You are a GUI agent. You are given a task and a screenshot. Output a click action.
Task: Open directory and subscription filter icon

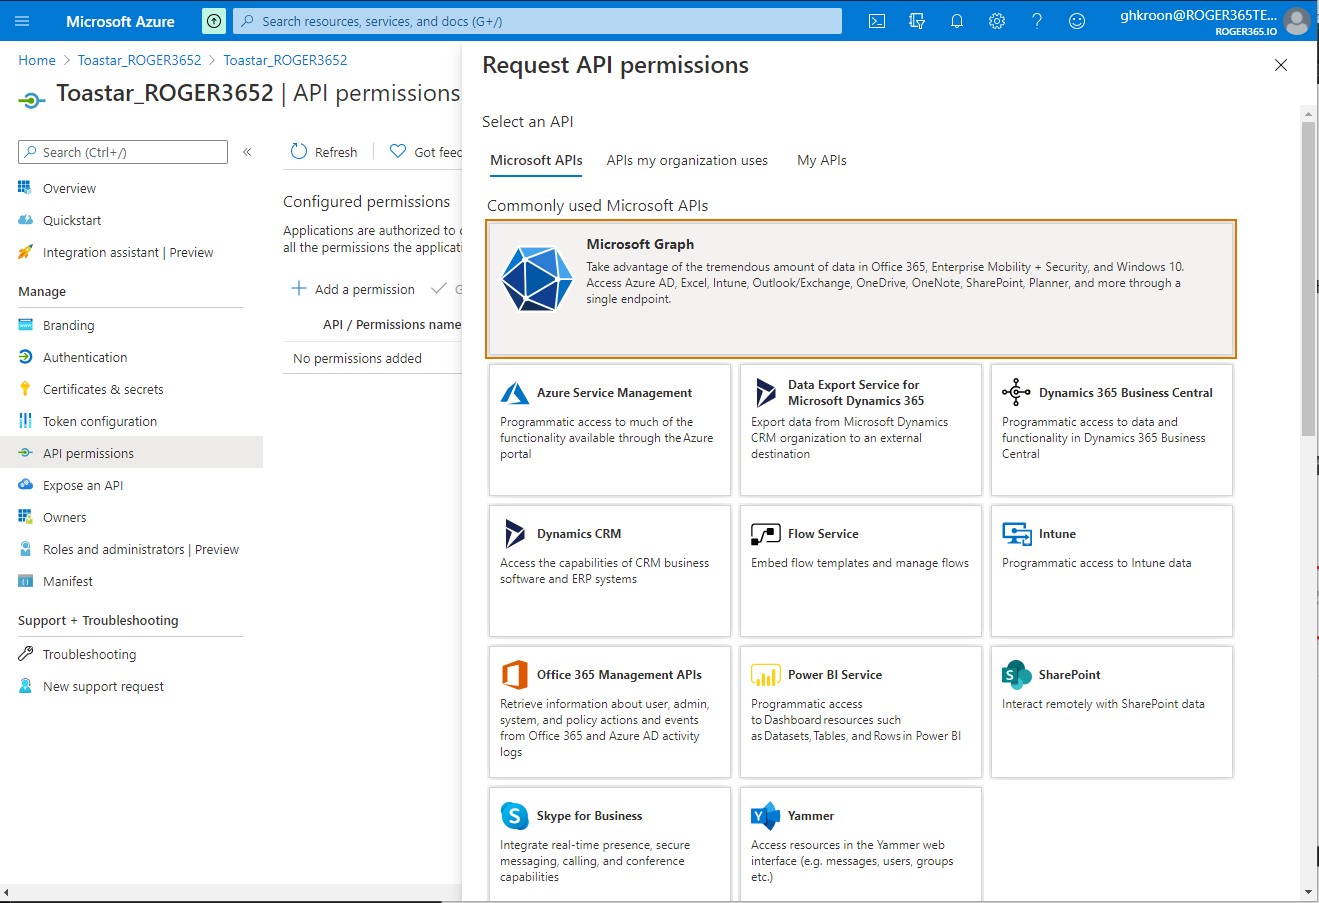tap(917, 21)
